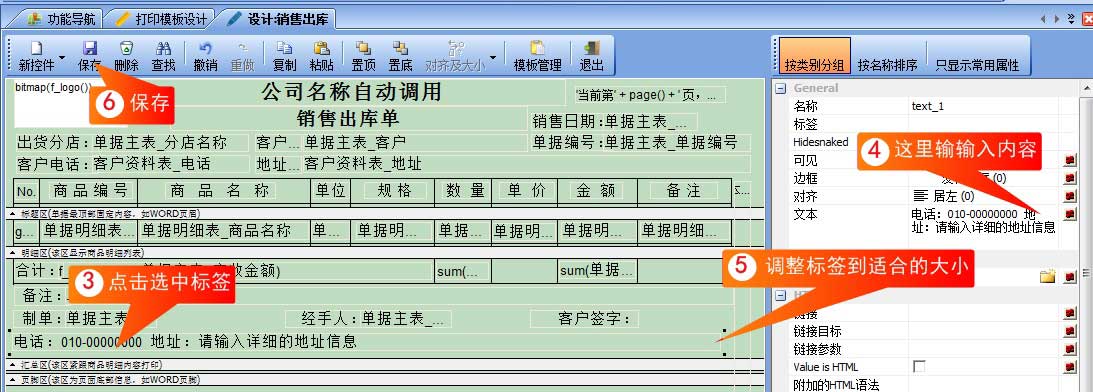Open the dropdown arrow beside 对齐及大小
The height and width of the screenshot is (392, 1093).
(x=494, y=57)
